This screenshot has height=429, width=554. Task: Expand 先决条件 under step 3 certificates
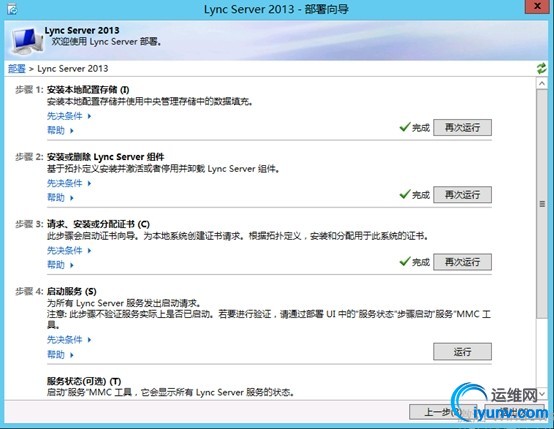(x=69, y=251)
